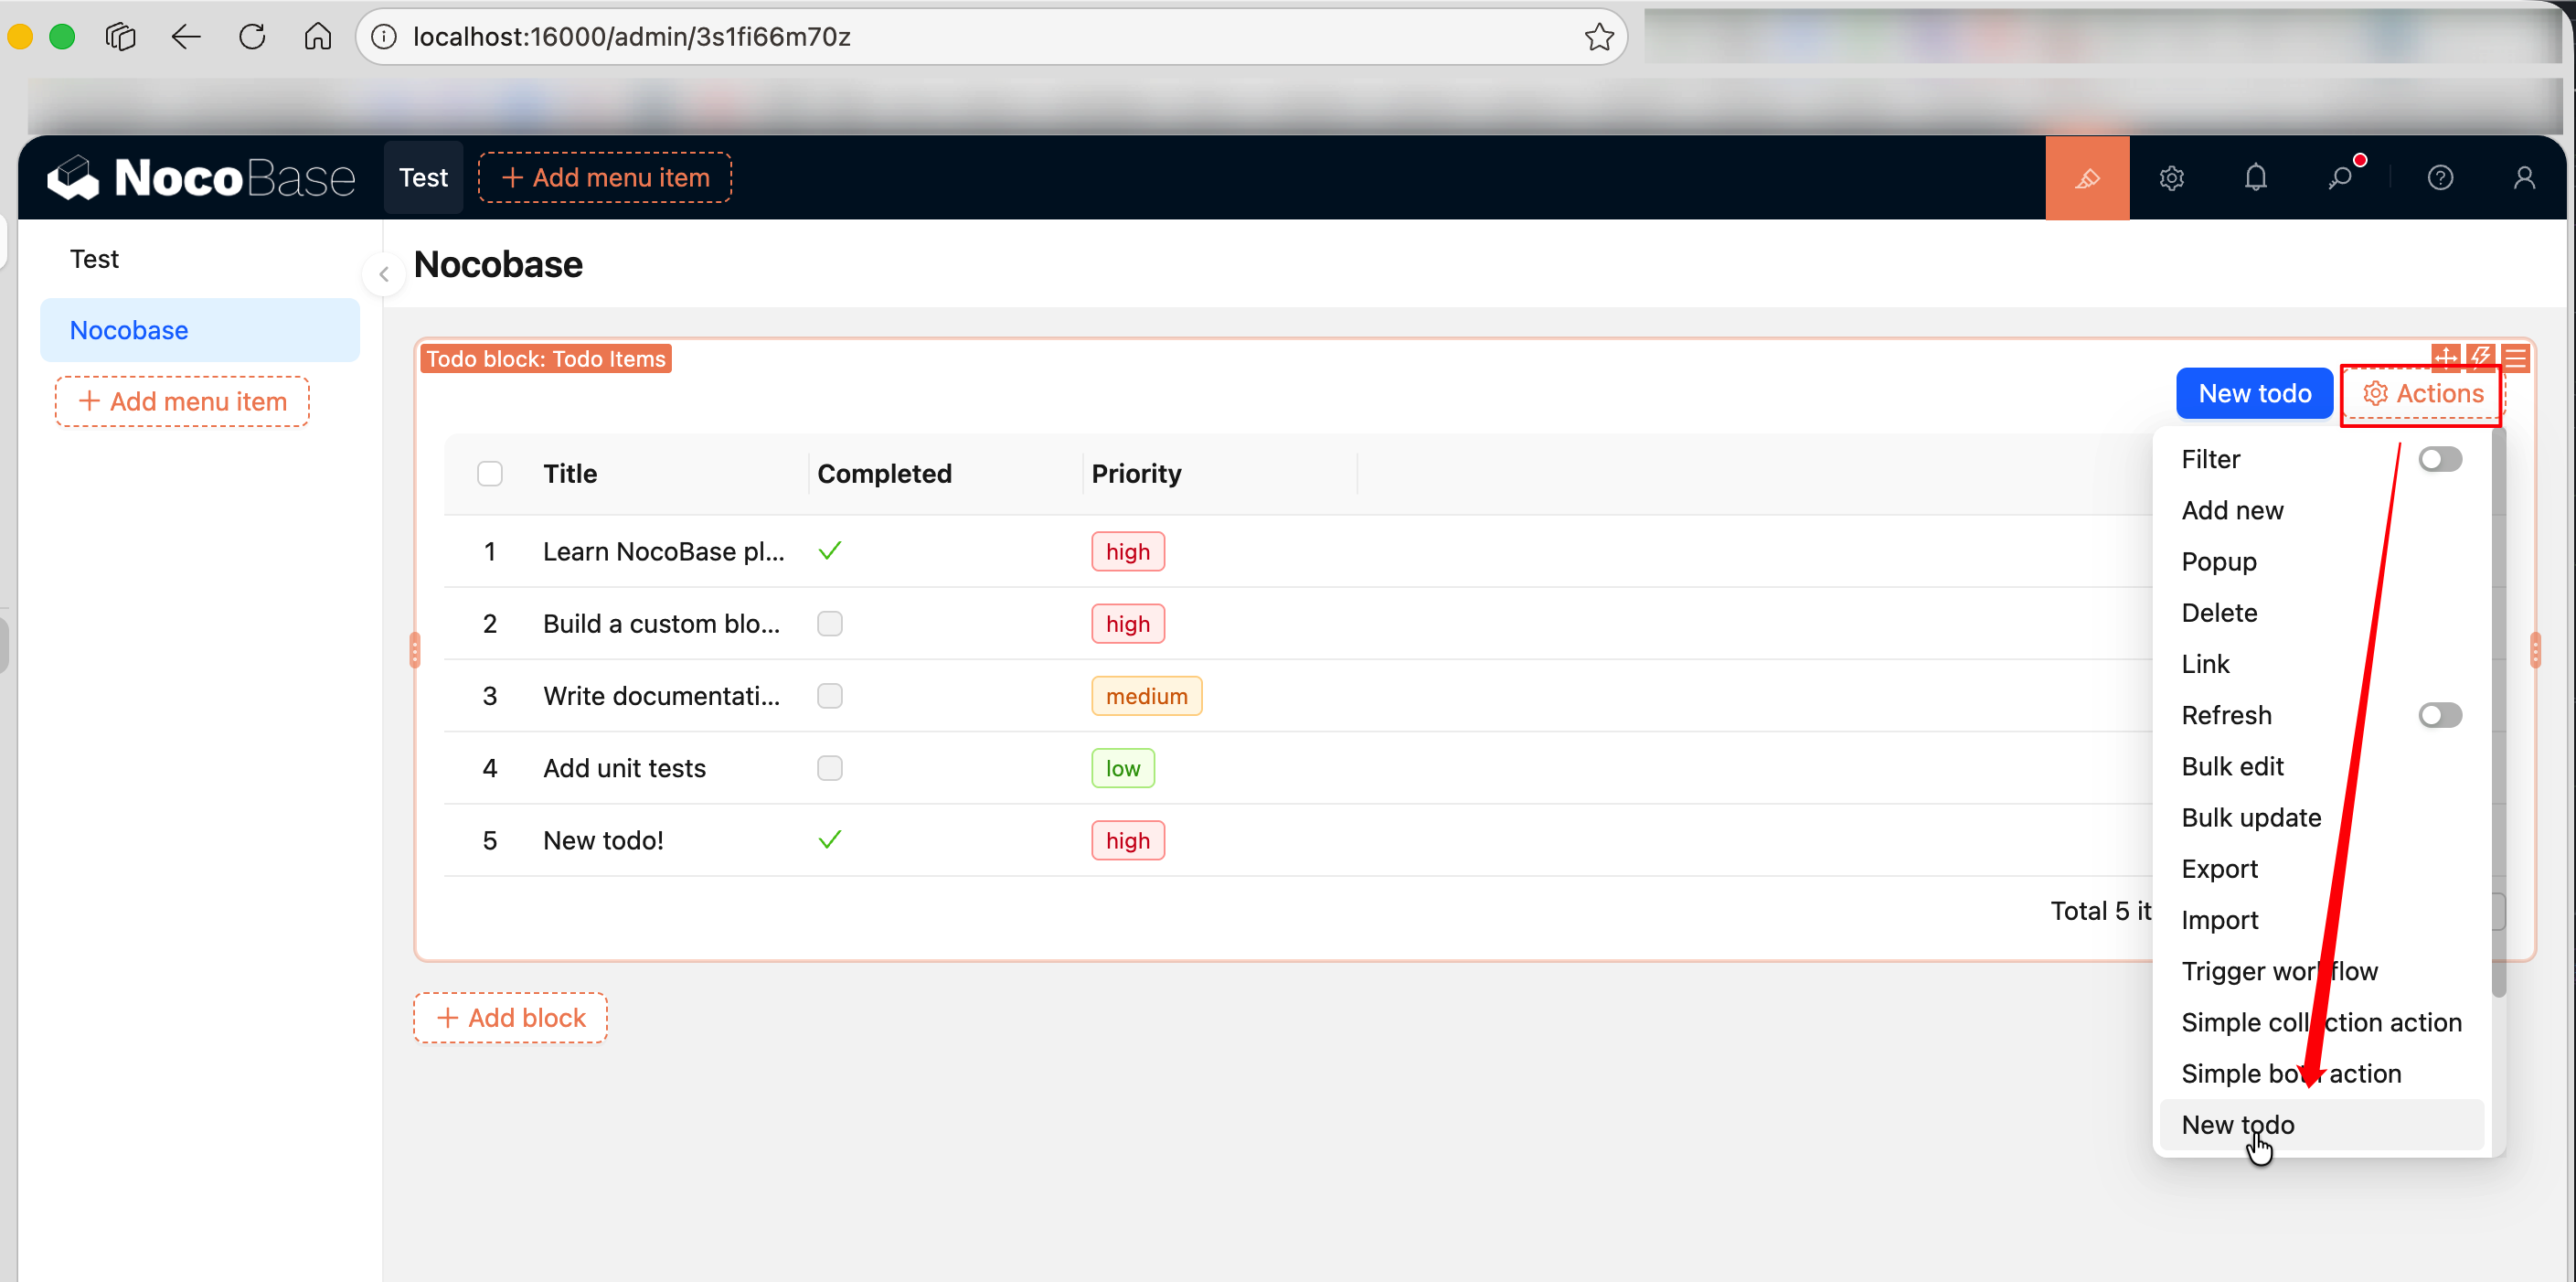Click the blue New todo button
Screen dimensions: 2576x1282
pos(2254,394)
